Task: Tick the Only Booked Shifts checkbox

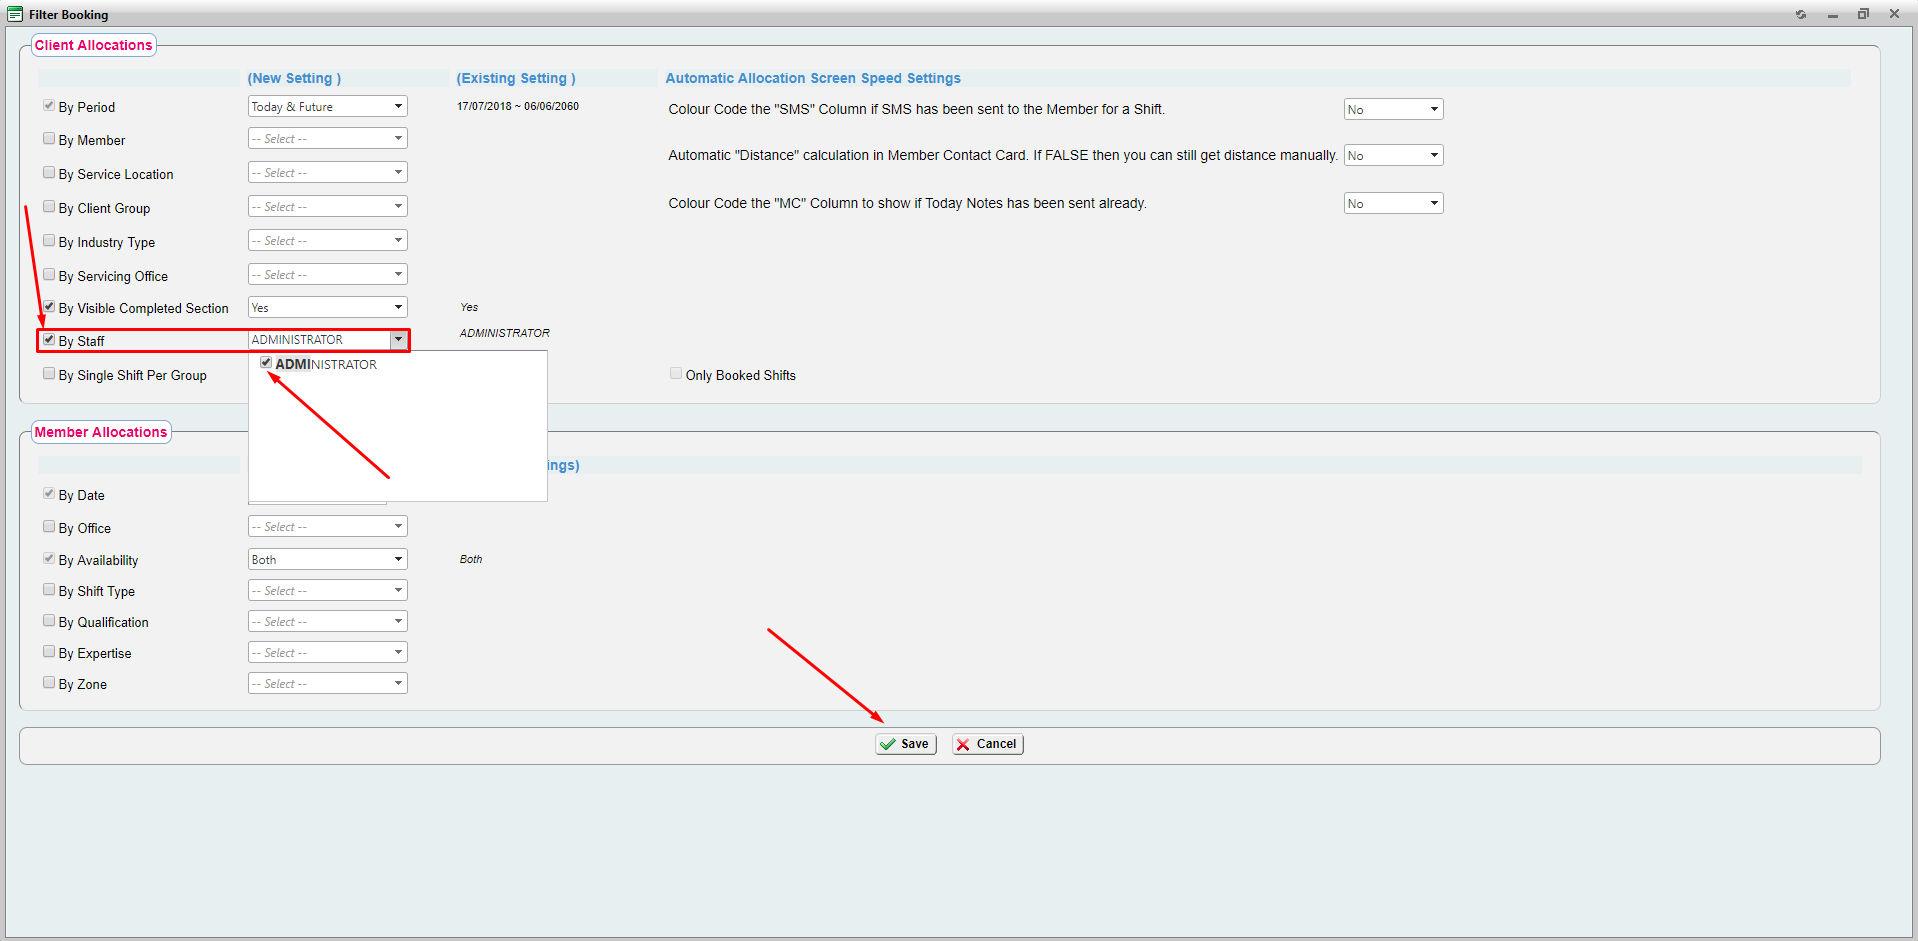Action: pos(676,374)
